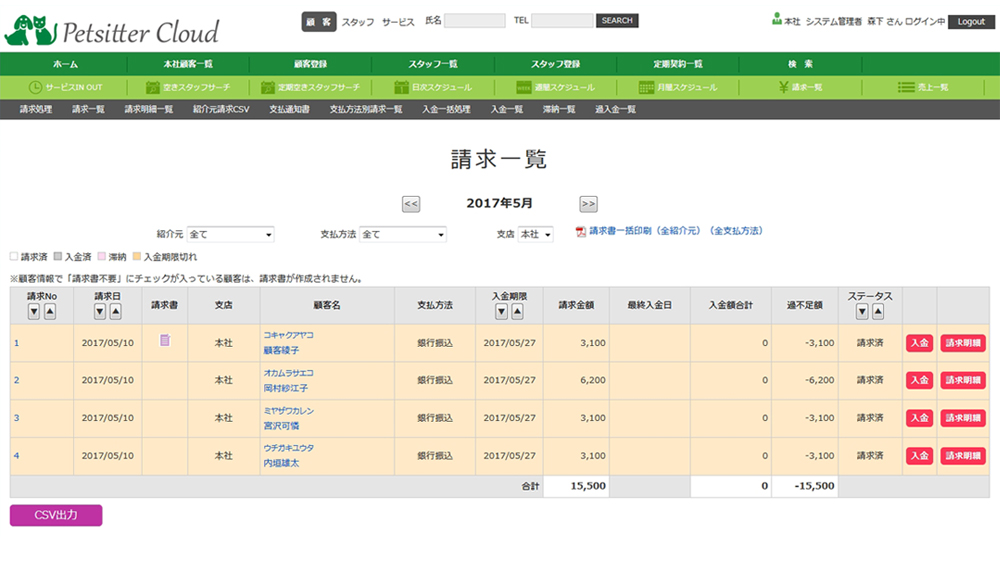Open 入金一括処理 submenu
The height and width of the screenshot is (580, 1000).
click(446, 109)
